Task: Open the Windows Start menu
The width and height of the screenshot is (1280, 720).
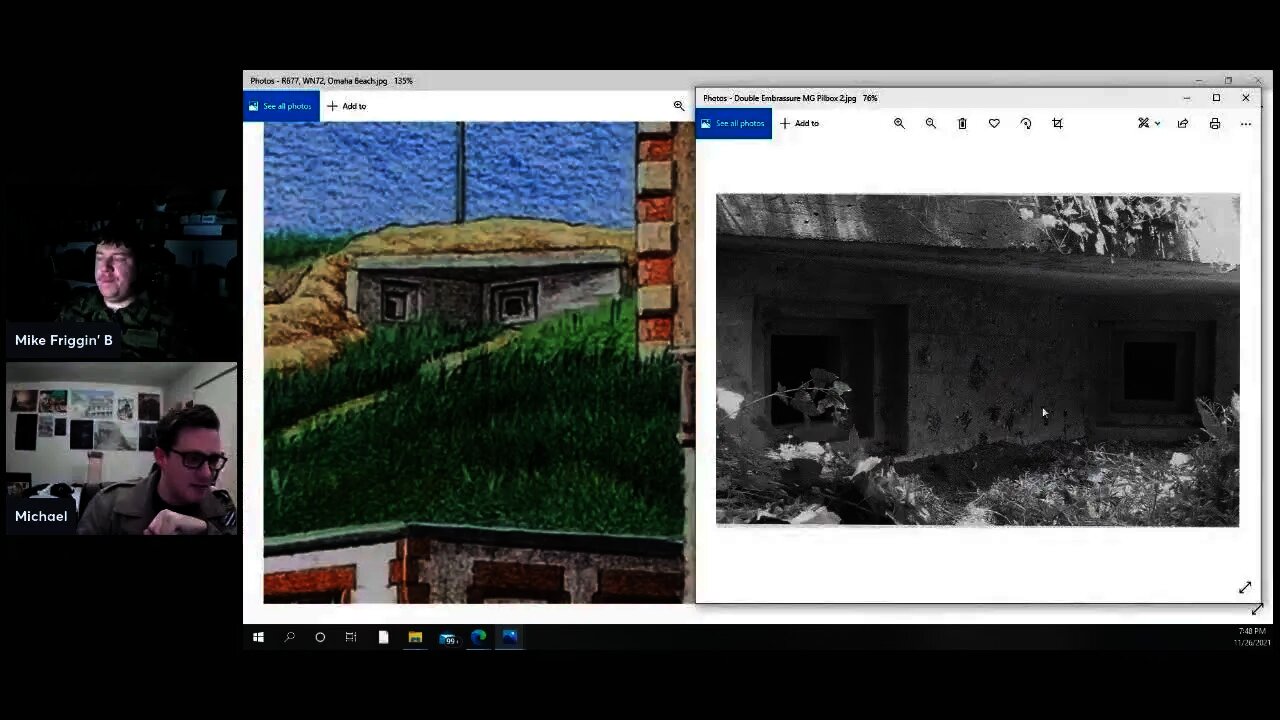Action: coord(258,637)
